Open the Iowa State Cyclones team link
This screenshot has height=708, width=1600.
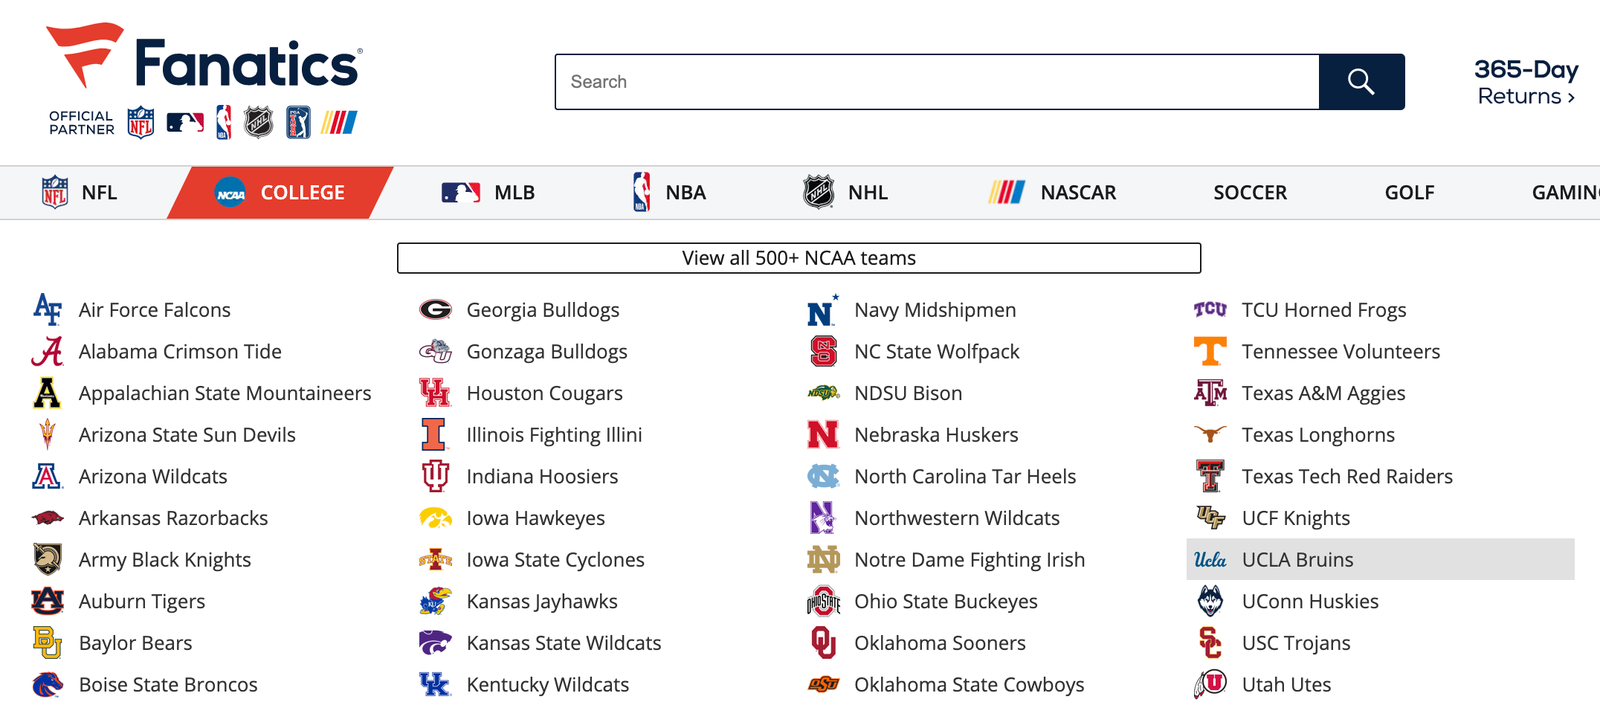[555, 560]
